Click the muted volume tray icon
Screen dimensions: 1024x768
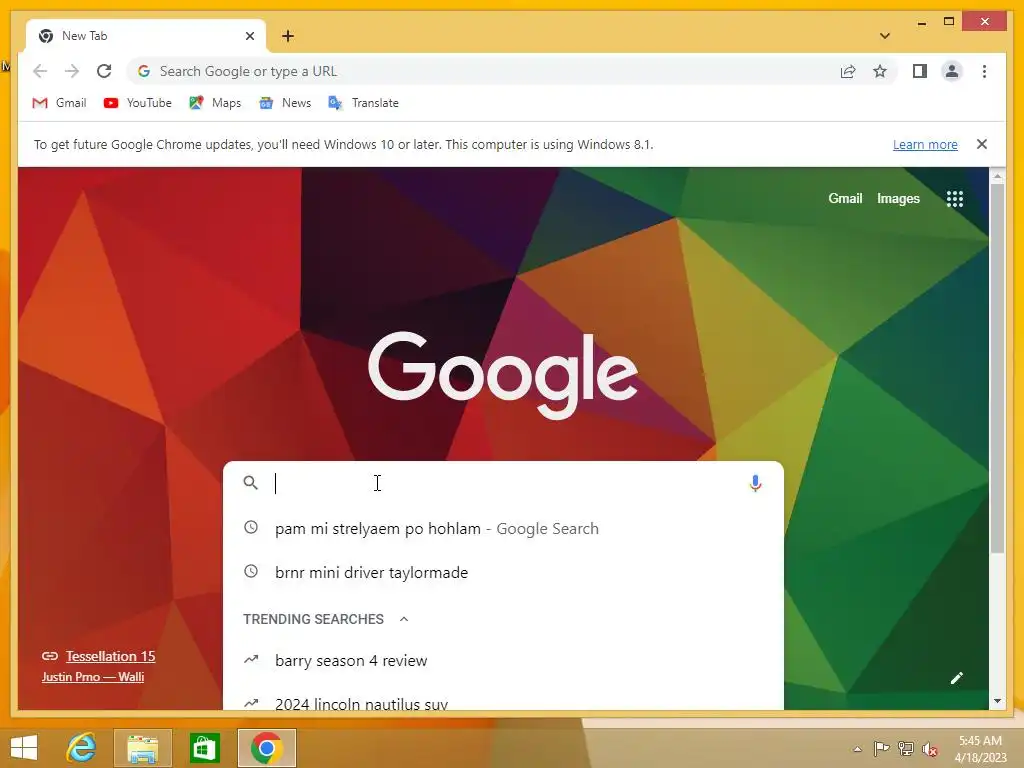click(x=930, y=749)
